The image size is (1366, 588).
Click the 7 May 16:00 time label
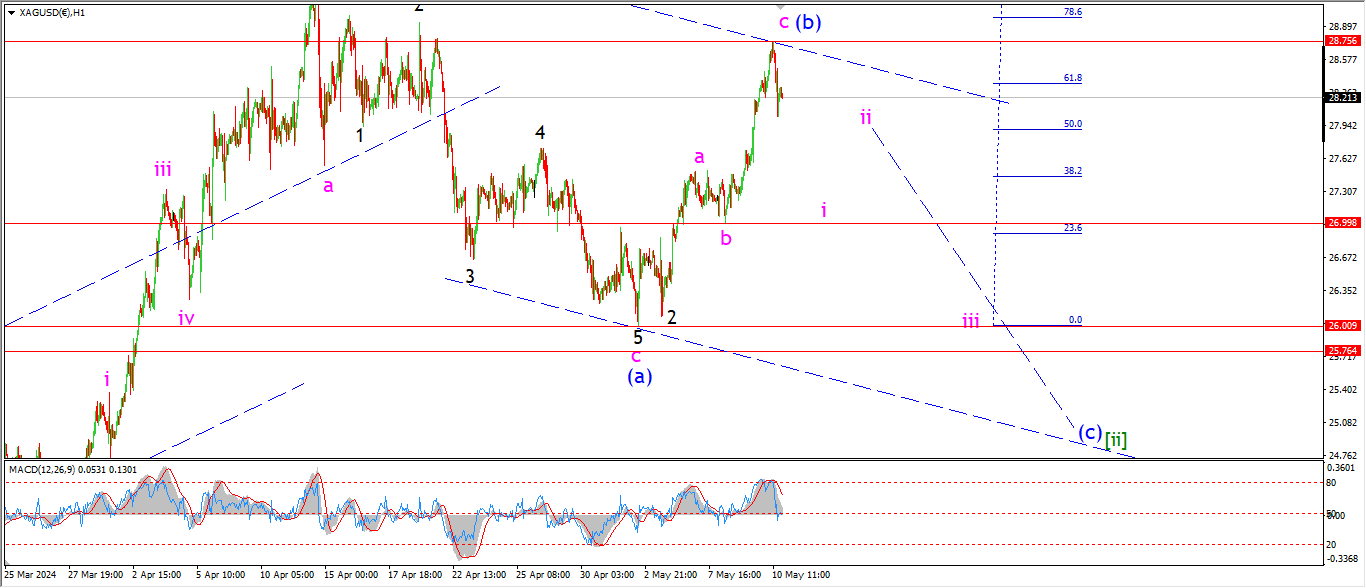pyautogui.click(x=735, y=576)
